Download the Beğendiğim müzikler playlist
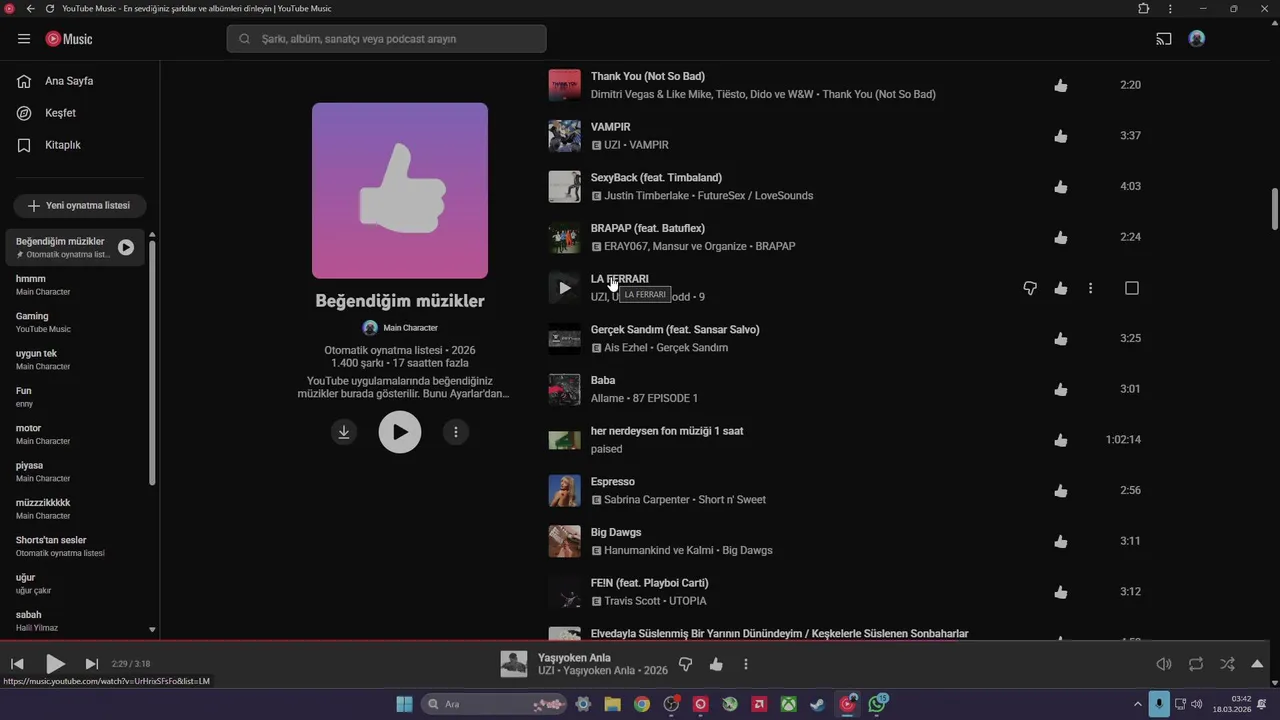This screenshot has height=720, width=1280. 344,432
